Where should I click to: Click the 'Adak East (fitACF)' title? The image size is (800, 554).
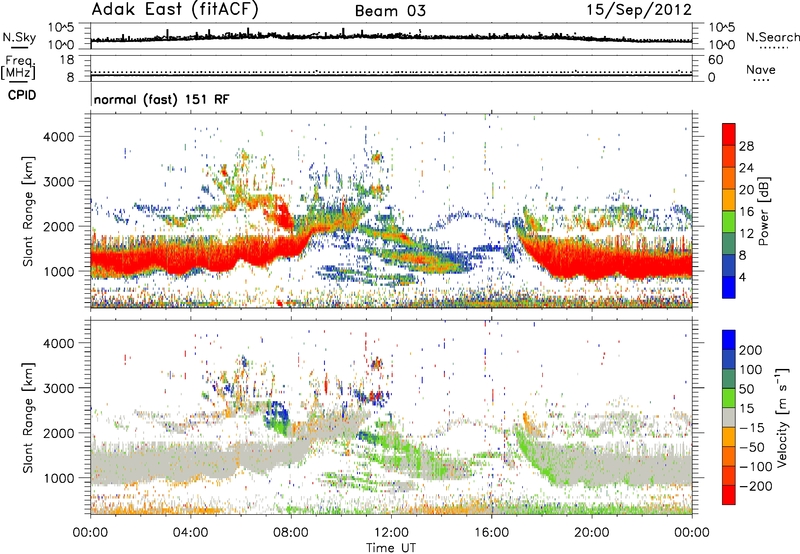click(x=175, y=10)
